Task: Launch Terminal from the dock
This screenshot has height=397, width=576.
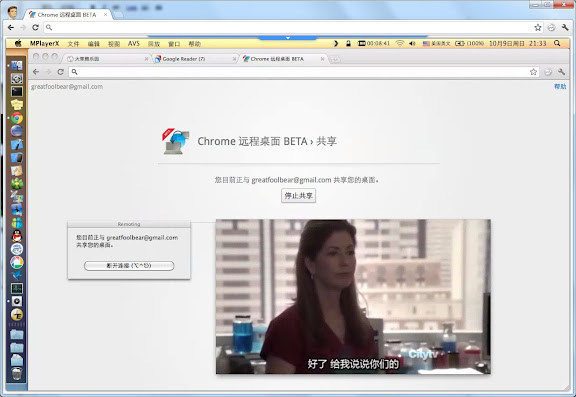Action: 17,91
